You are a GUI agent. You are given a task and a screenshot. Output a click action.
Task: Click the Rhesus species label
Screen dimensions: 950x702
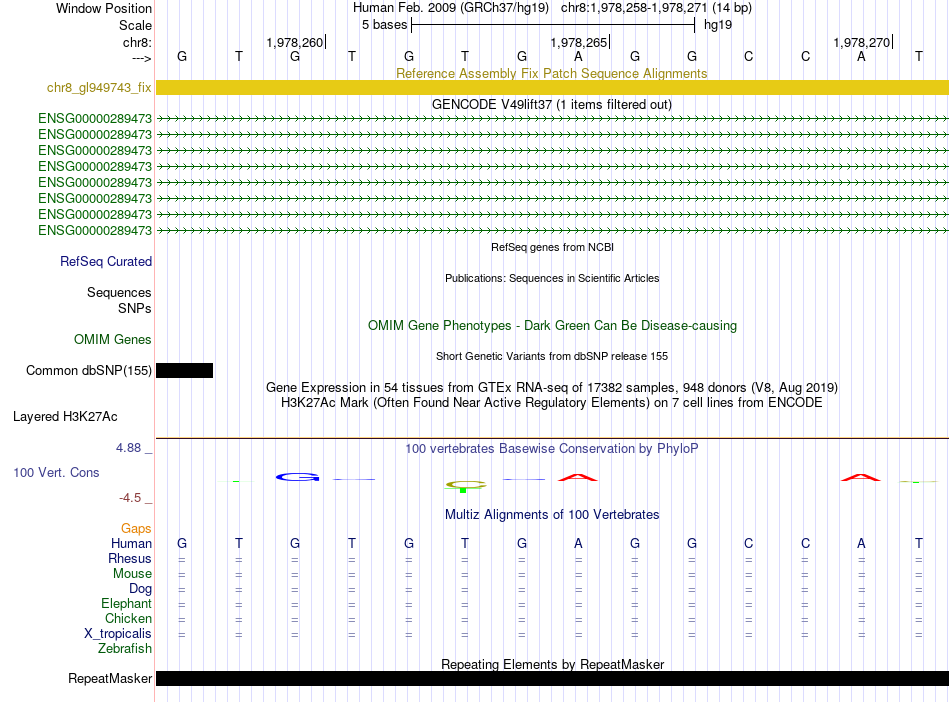[x=130, y=558]
